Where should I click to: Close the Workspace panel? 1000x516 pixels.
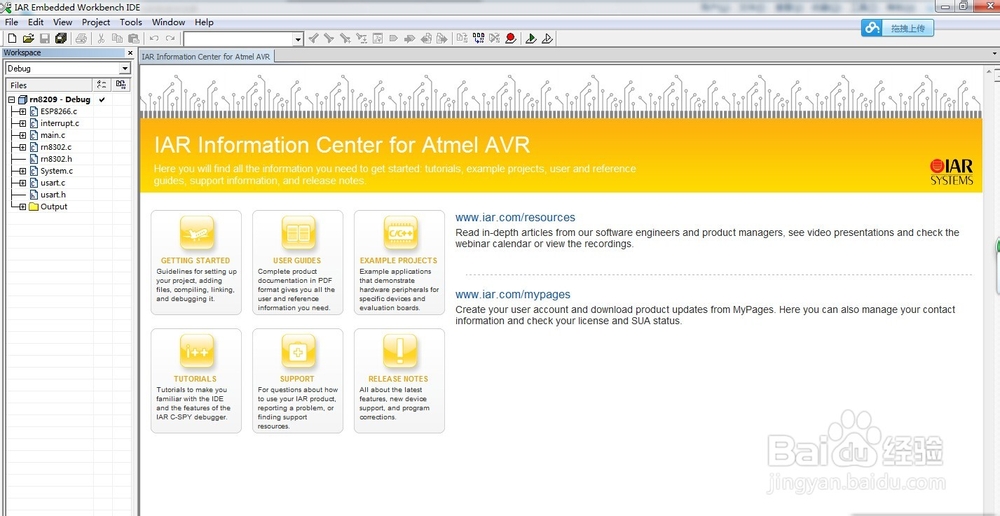130,53
